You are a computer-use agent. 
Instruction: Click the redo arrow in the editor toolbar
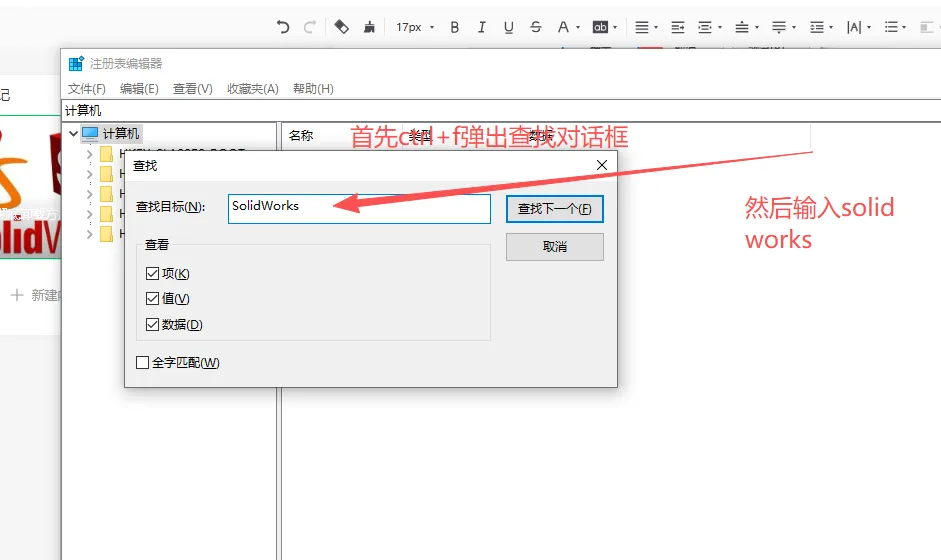pyautogui.click(x=310, y=27)
